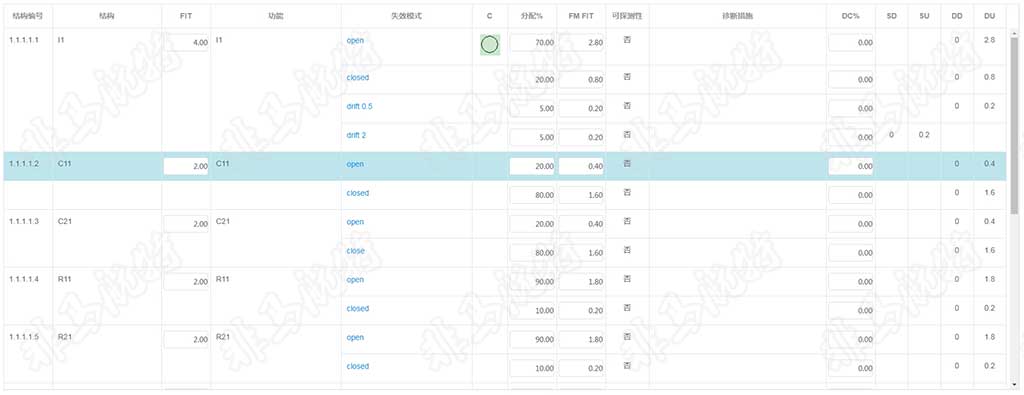Select structure number 1.1.1.1.2

(x=24, y=164)
